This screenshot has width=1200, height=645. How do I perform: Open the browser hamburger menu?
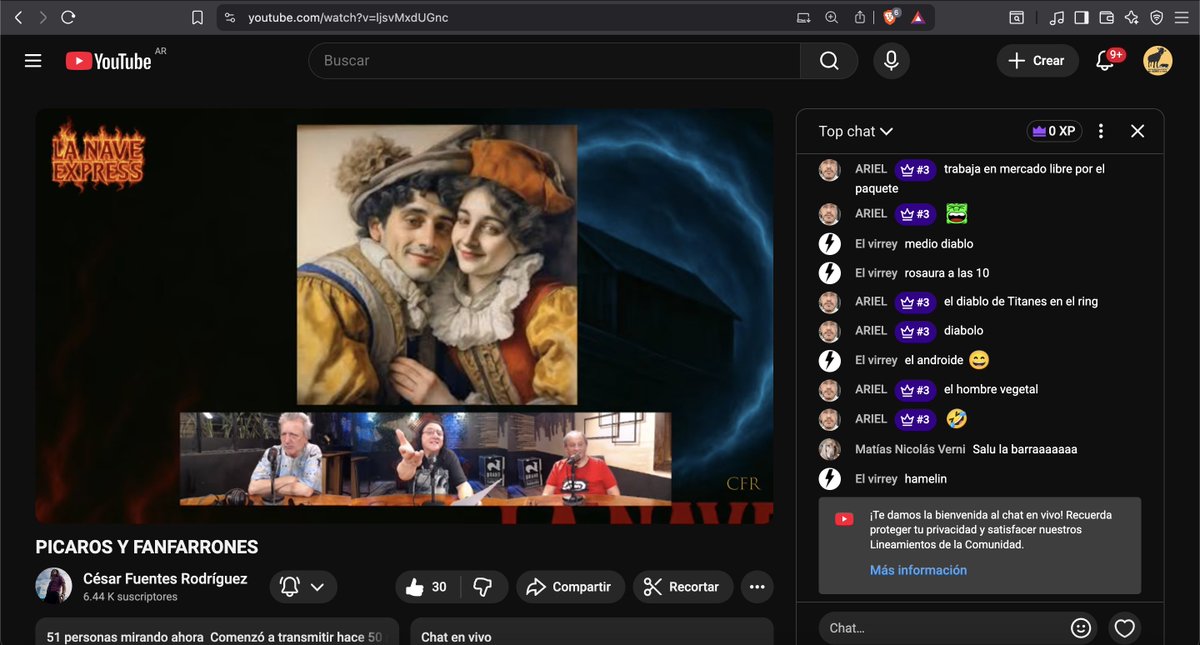coord(1182,17)
